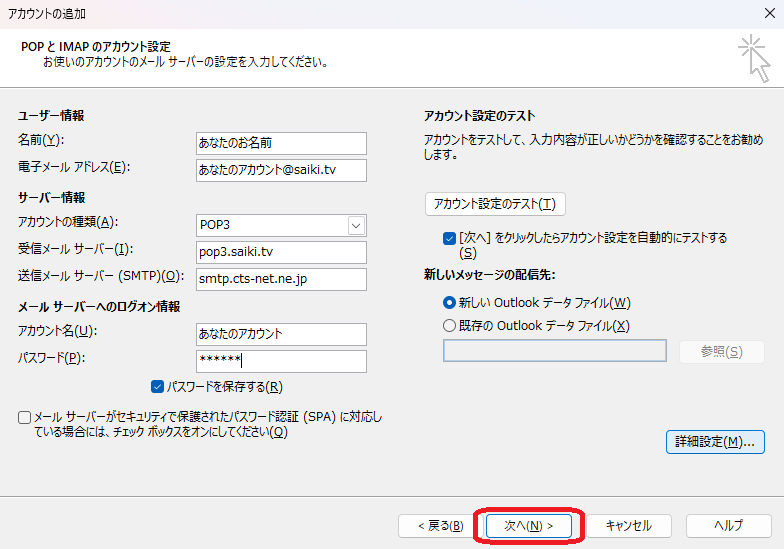Viewport: 784px width, 549px height.
Task: Click the 次へ(N) > button
Action: coord(528,525)
